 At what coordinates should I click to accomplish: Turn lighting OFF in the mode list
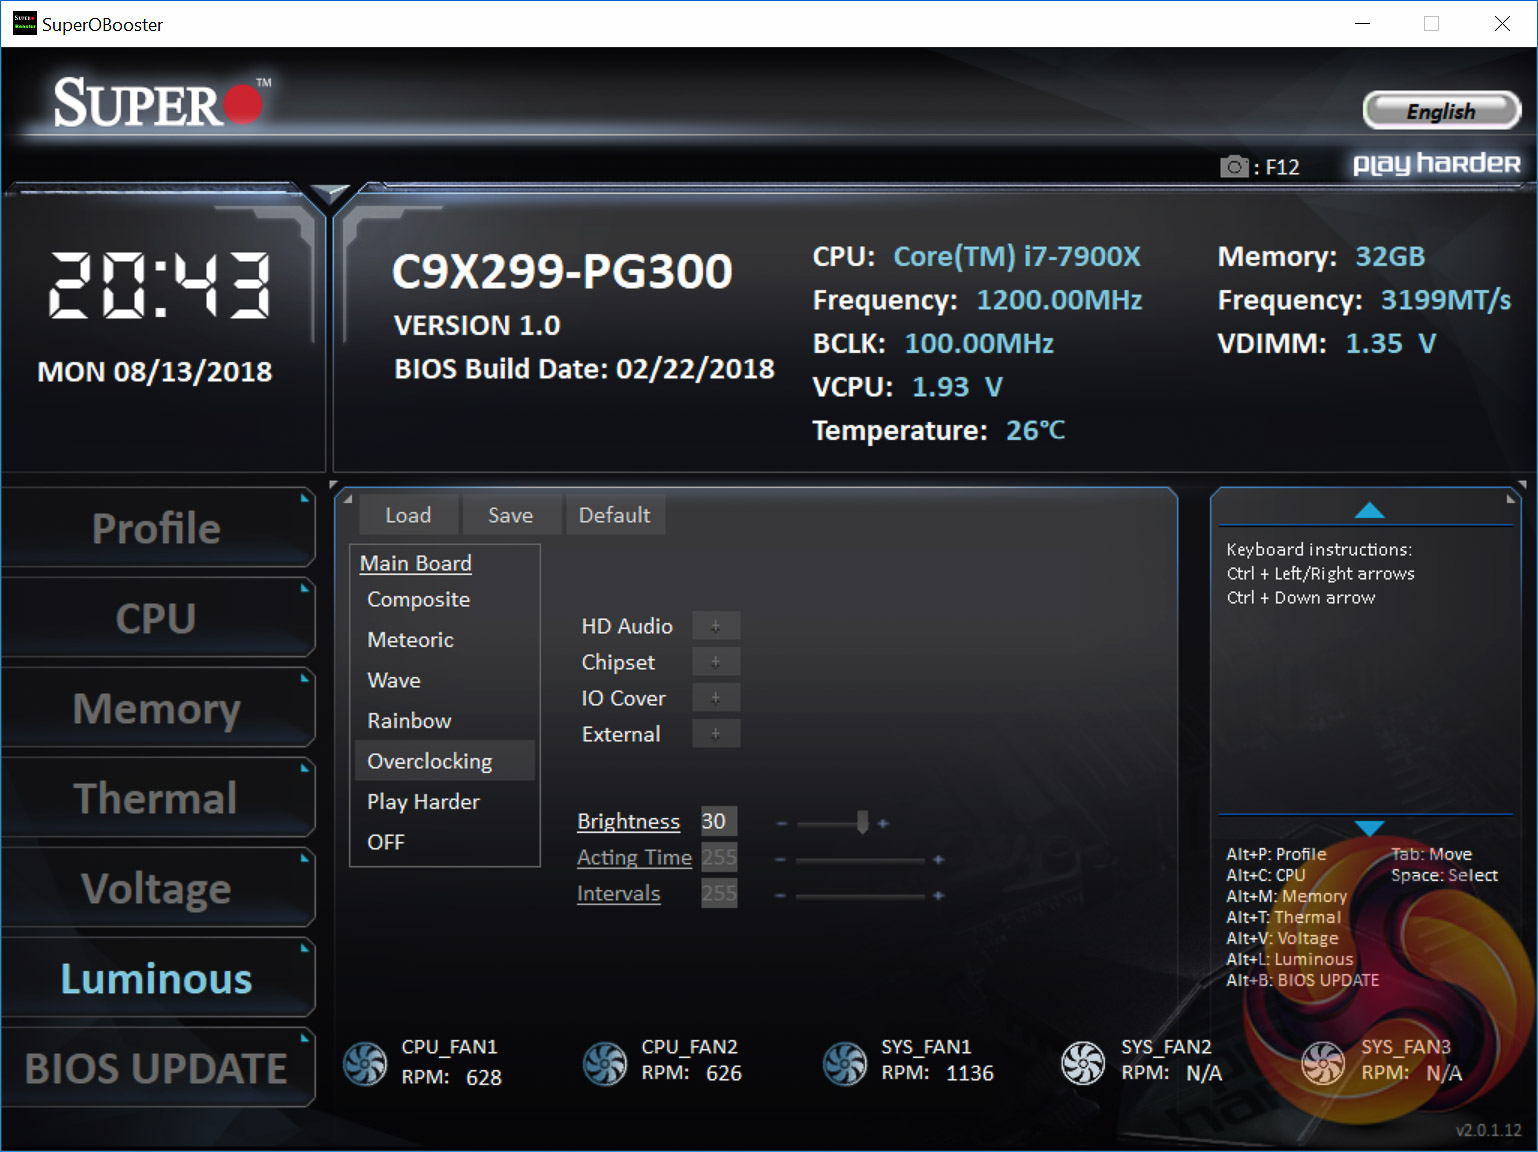444,842
